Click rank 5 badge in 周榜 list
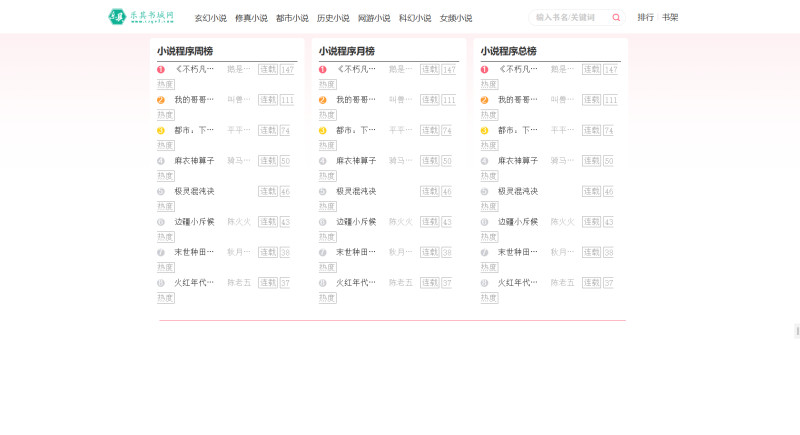Viewport: 800px width, 435px height. coord(161,192)
